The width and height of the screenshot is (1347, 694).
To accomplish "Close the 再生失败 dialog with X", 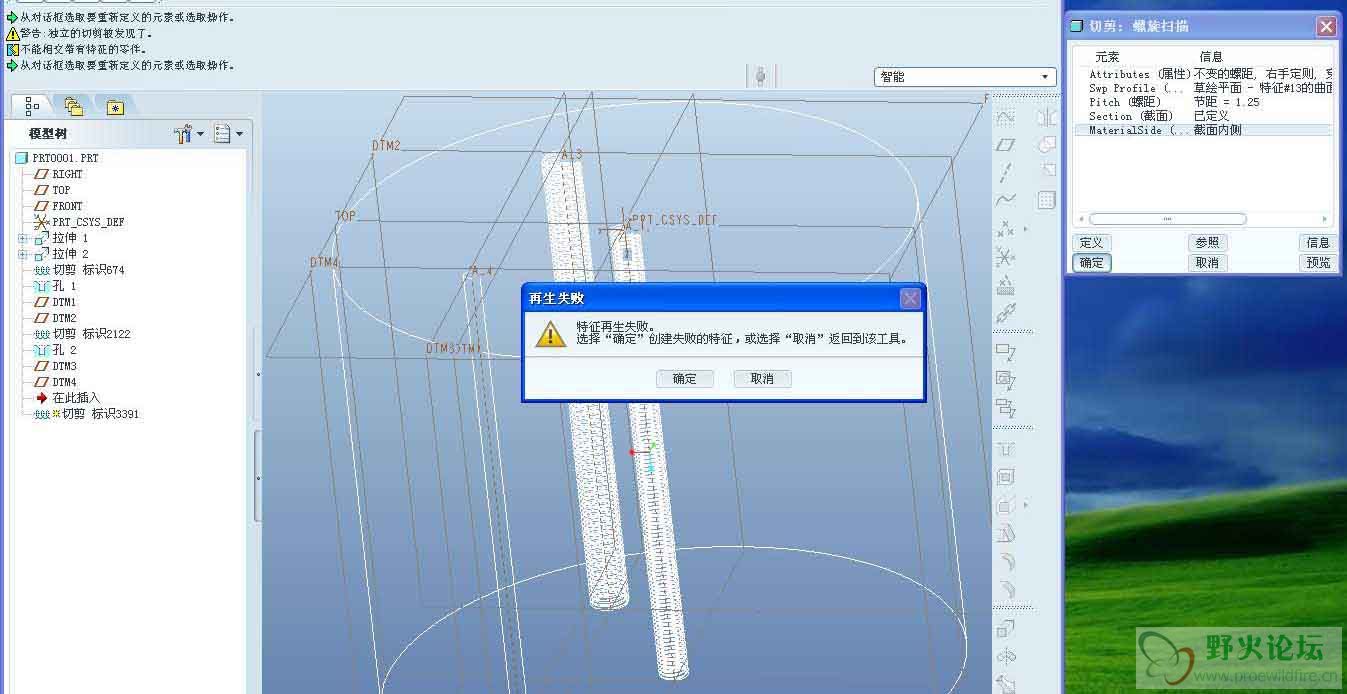I will click(x=909, y=298).
